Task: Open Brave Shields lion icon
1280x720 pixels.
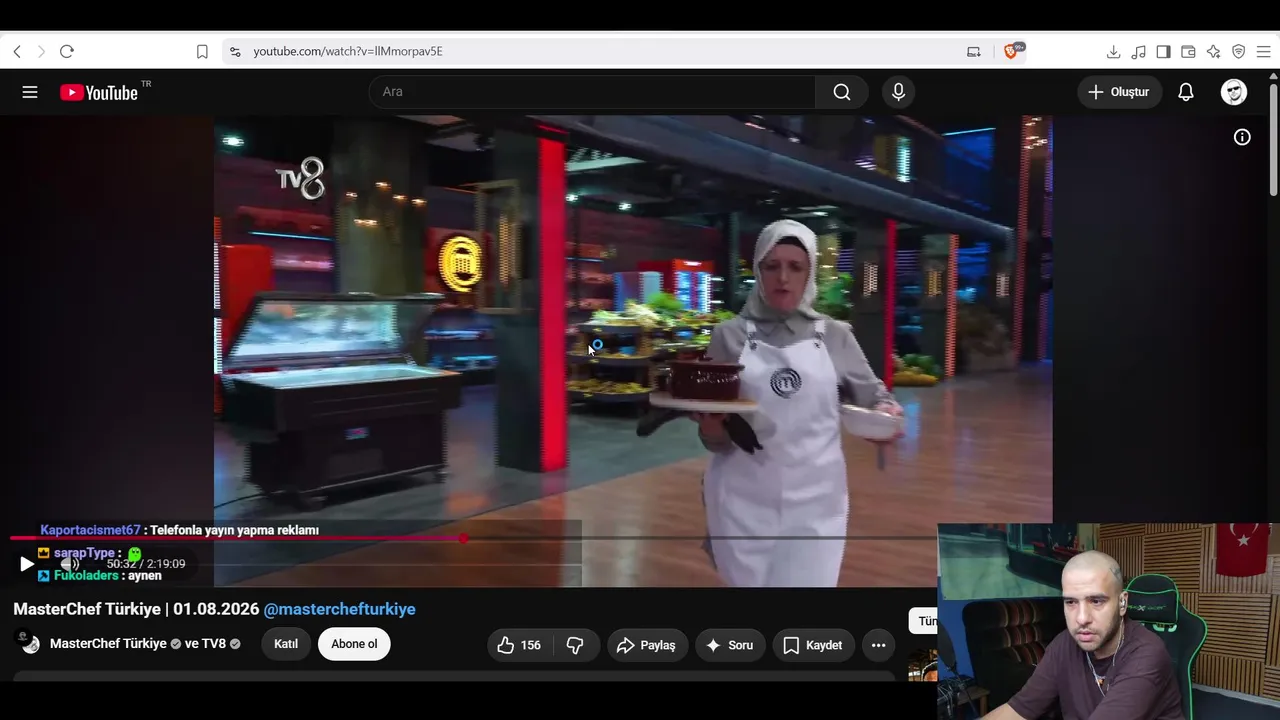Action: click(x=1013, y=51)
